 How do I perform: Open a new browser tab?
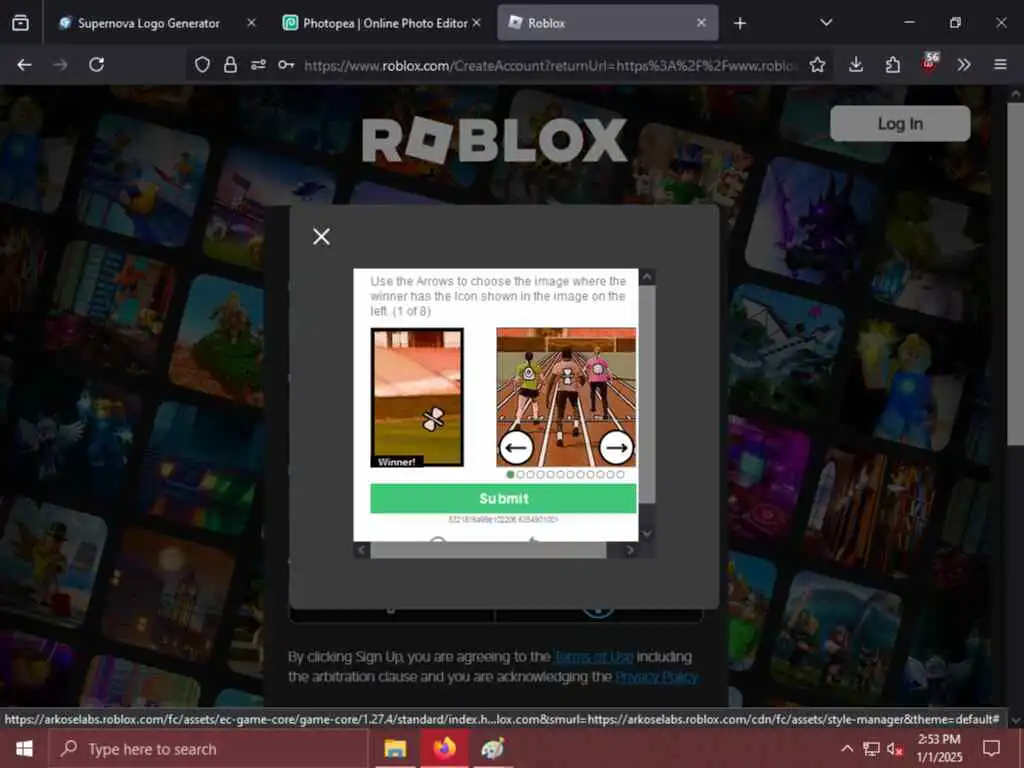click(739, 24)
